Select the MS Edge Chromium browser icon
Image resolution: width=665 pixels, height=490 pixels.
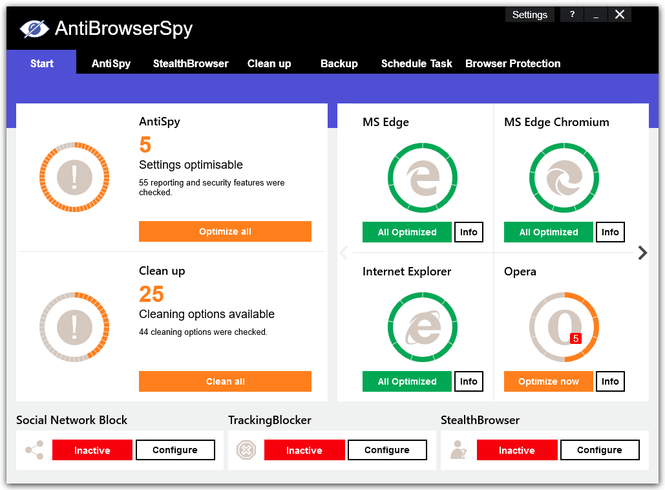(x=564, y=178)
